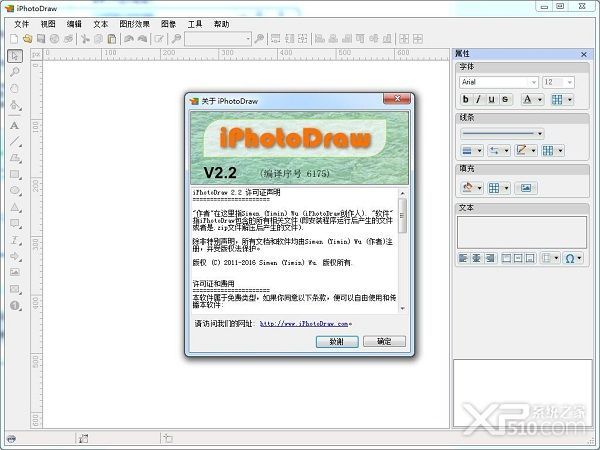Open the 图像 menu

click(168, 24)
